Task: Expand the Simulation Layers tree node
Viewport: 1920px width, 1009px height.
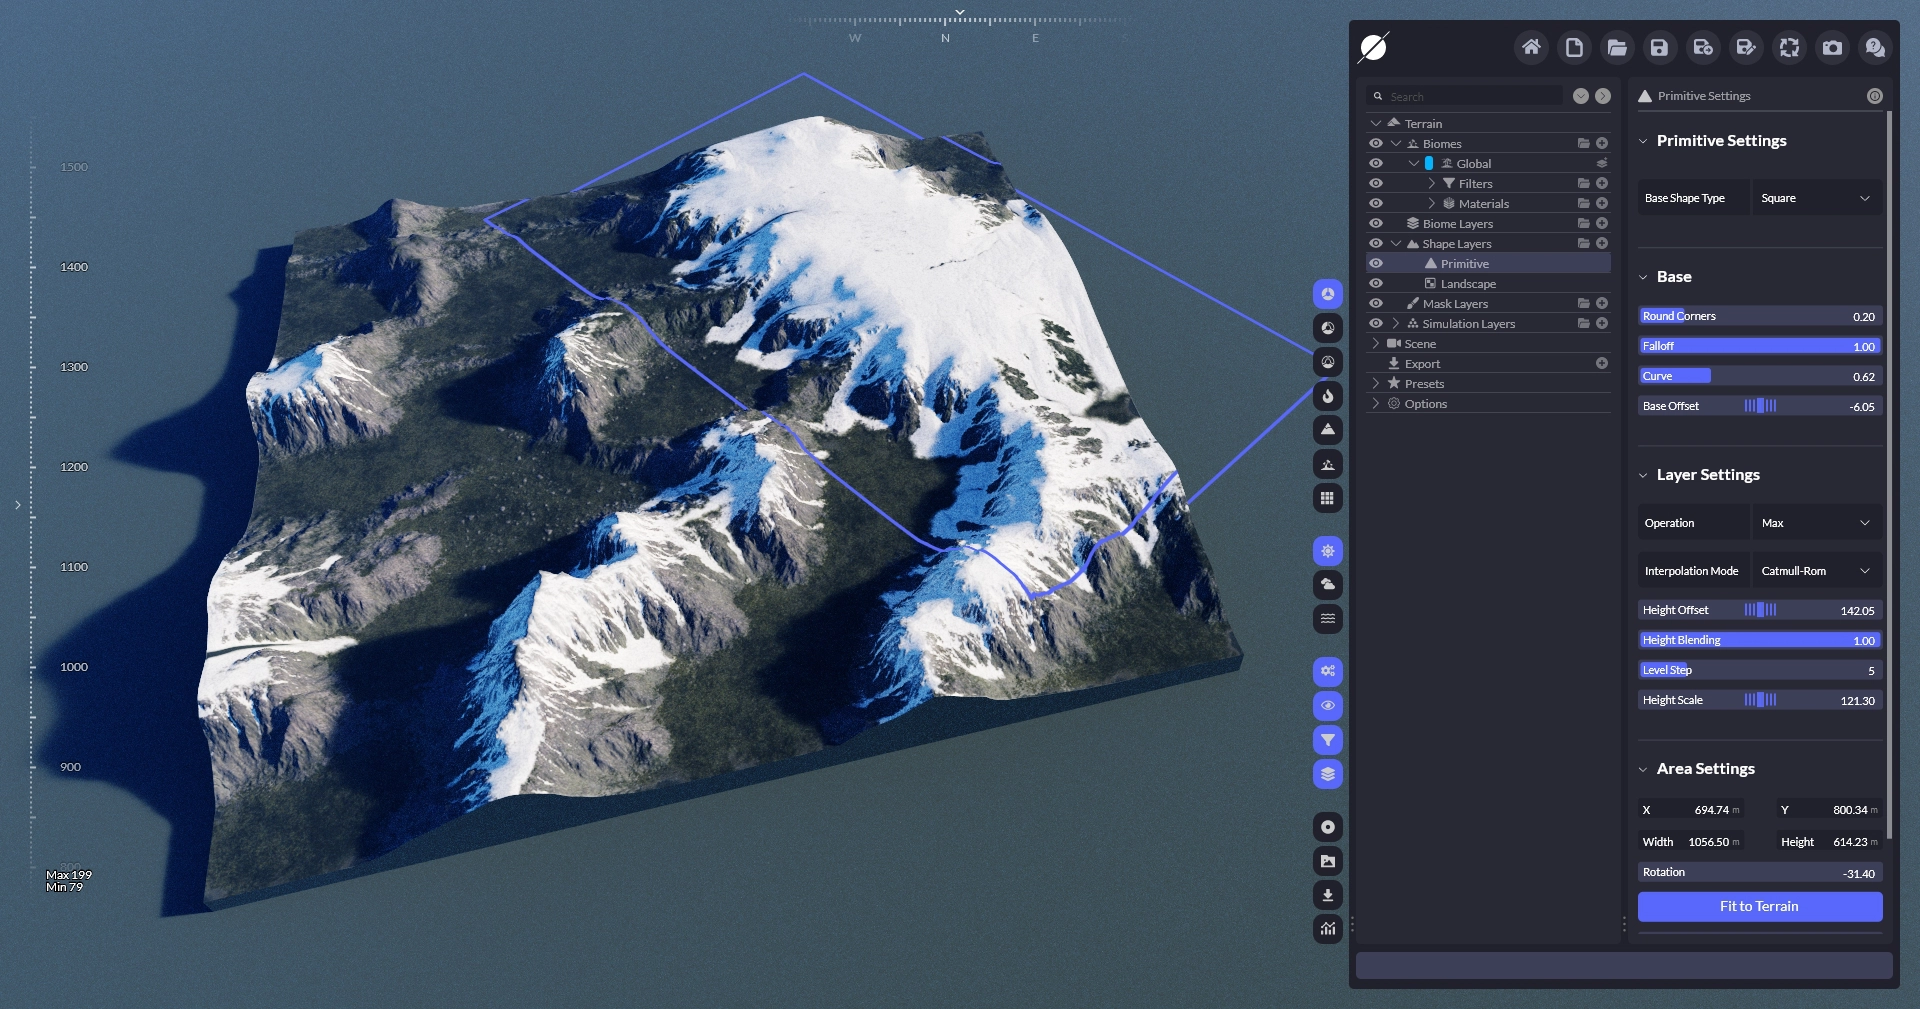Action: (1396, 323)
